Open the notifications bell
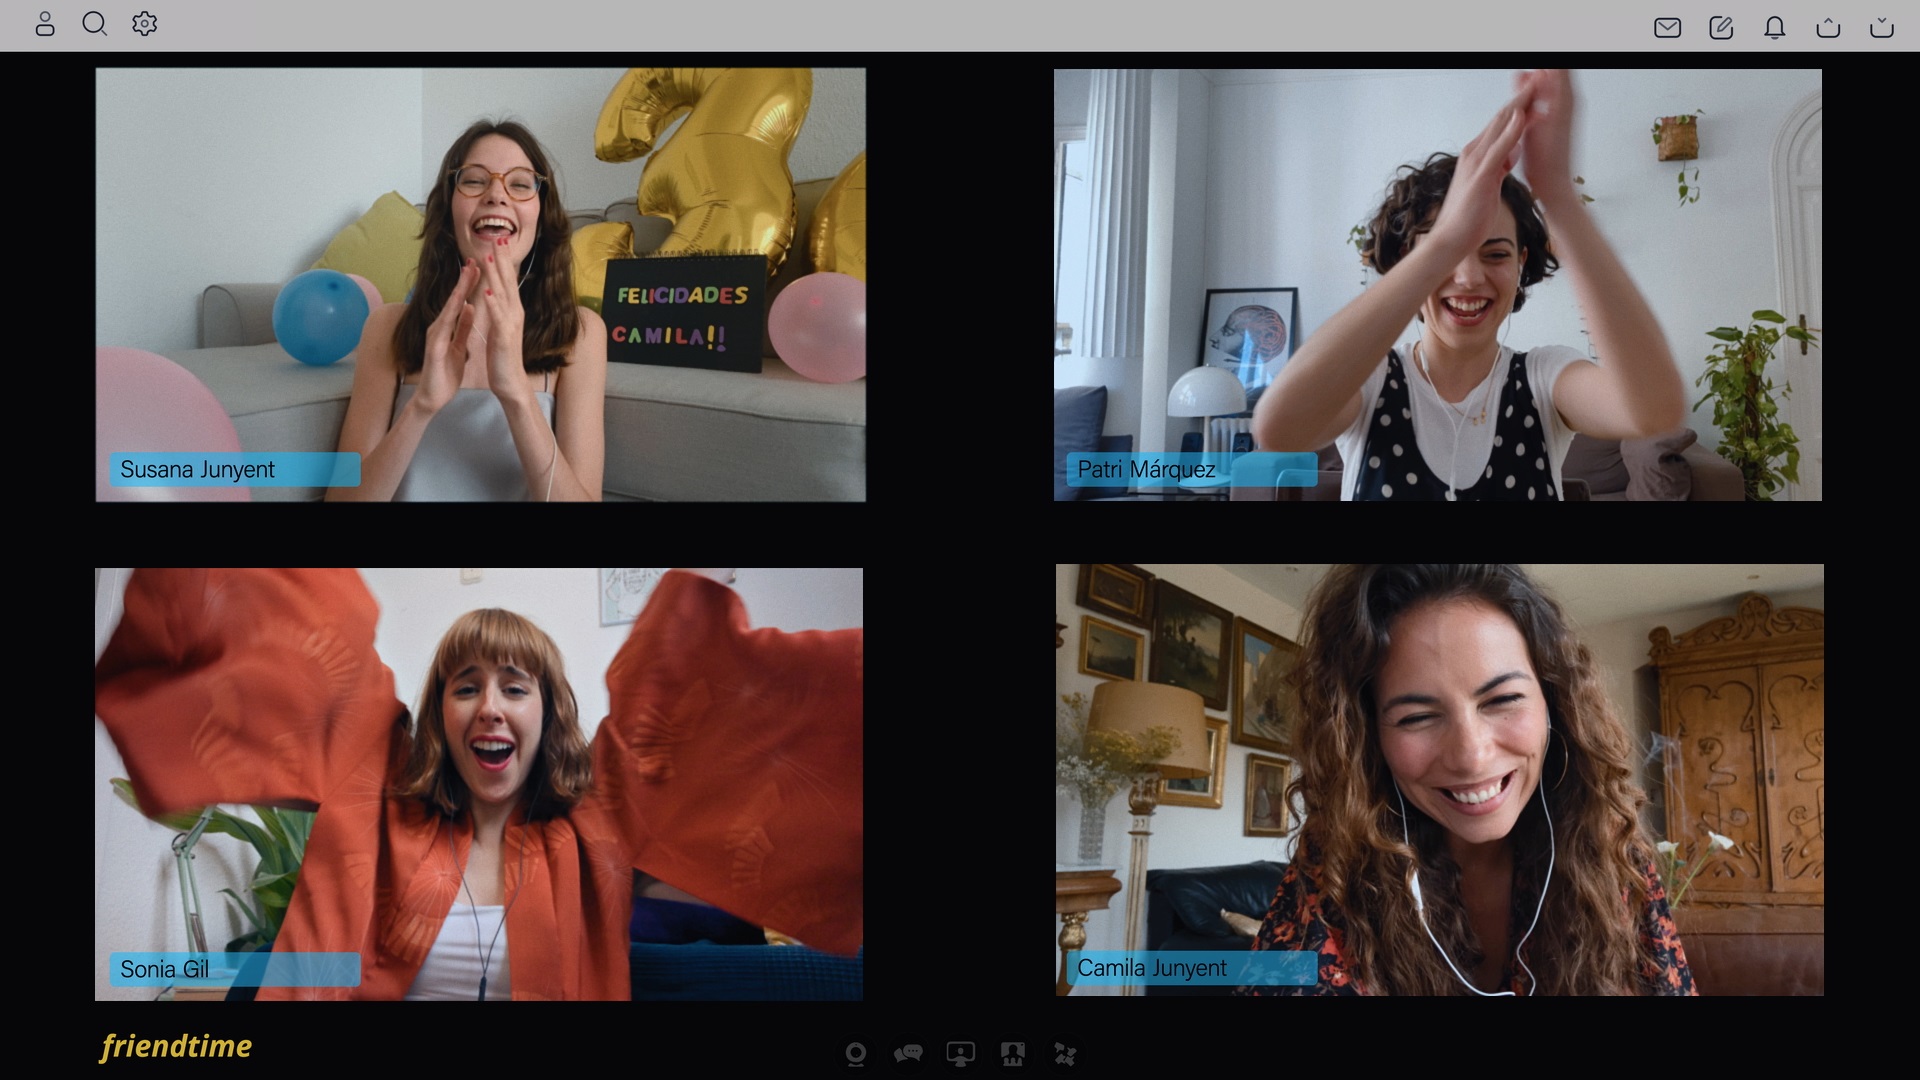1920x1080 pixels. click(1775, 28)
